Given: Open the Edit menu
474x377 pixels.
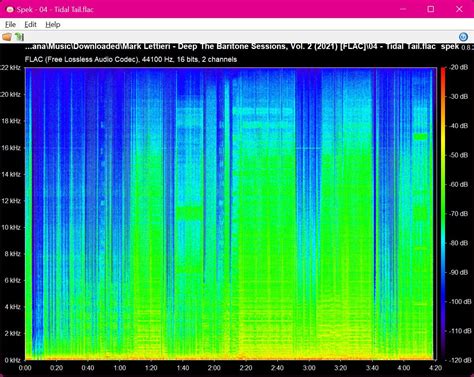Looking at the screenshot, I should (30, 24).
